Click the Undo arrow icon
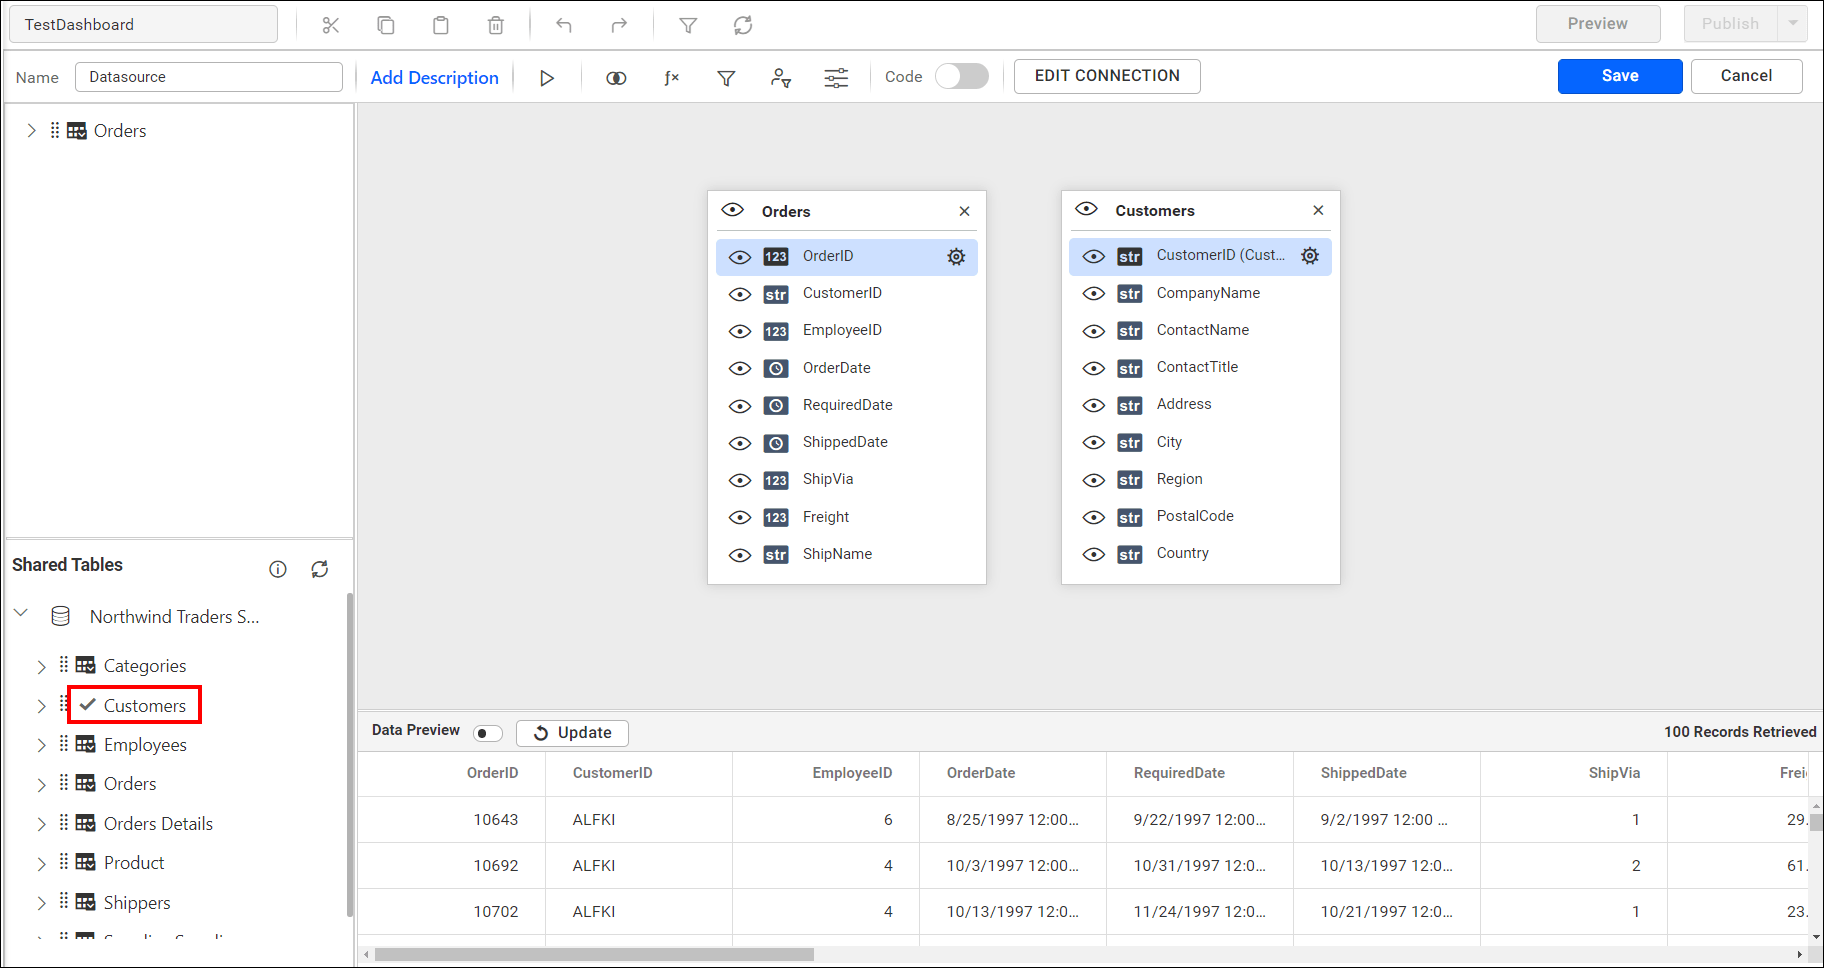 click(x=564, y=25)
